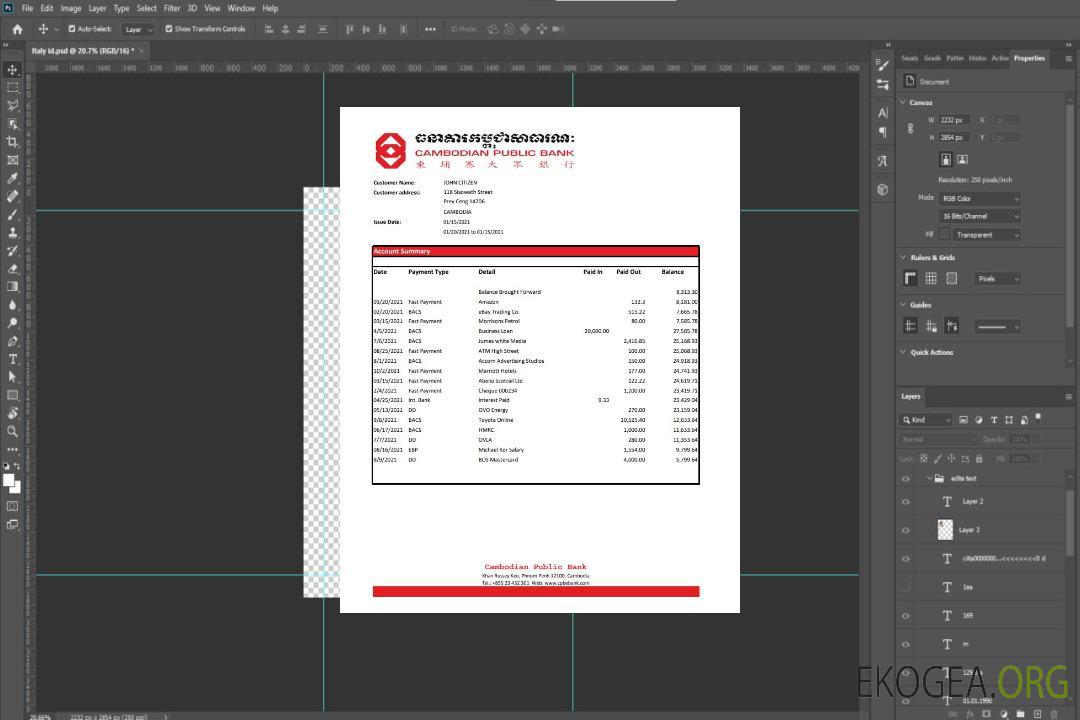1080x720 pixels.
Task: Open the Character panel icon
Action: click(x=882, y=112)
